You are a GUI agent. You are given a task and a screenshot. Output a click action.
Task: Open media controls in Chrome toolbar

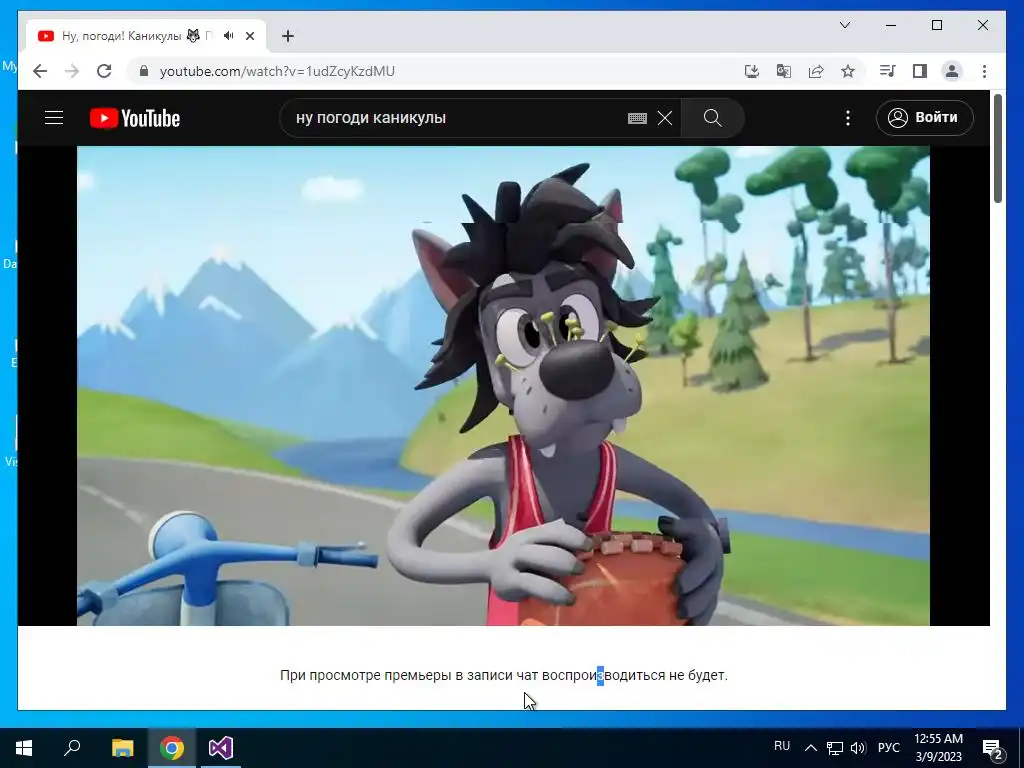click(888, 71)
